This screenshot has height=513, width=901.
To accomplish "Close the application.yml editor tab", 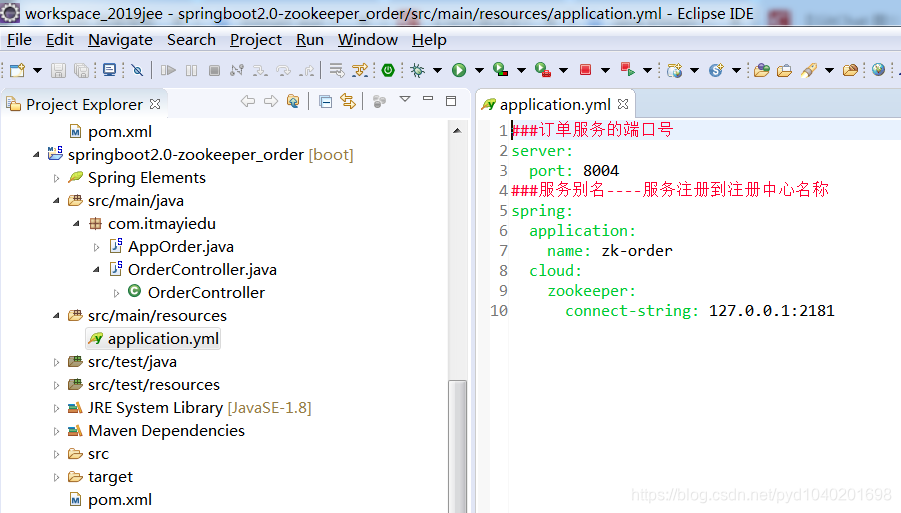I will (623, 104).
